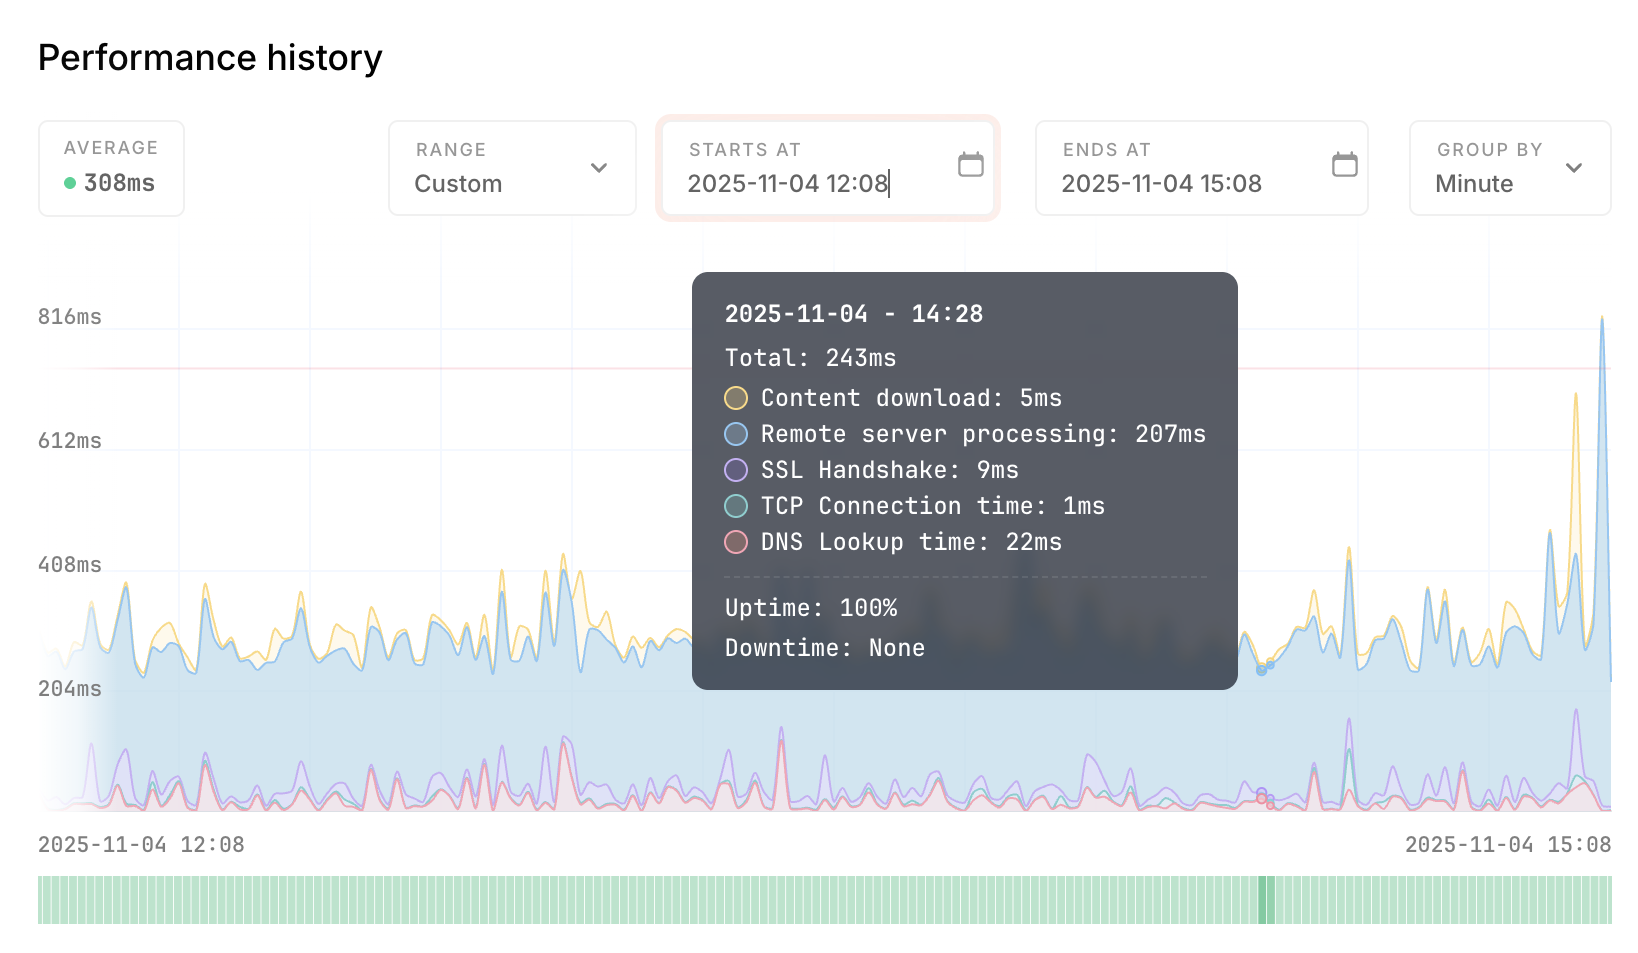Viewport: 1638px width, 953px height.
Task: Click the highlighted dark green uptime bar segment
Action: 1262,899
